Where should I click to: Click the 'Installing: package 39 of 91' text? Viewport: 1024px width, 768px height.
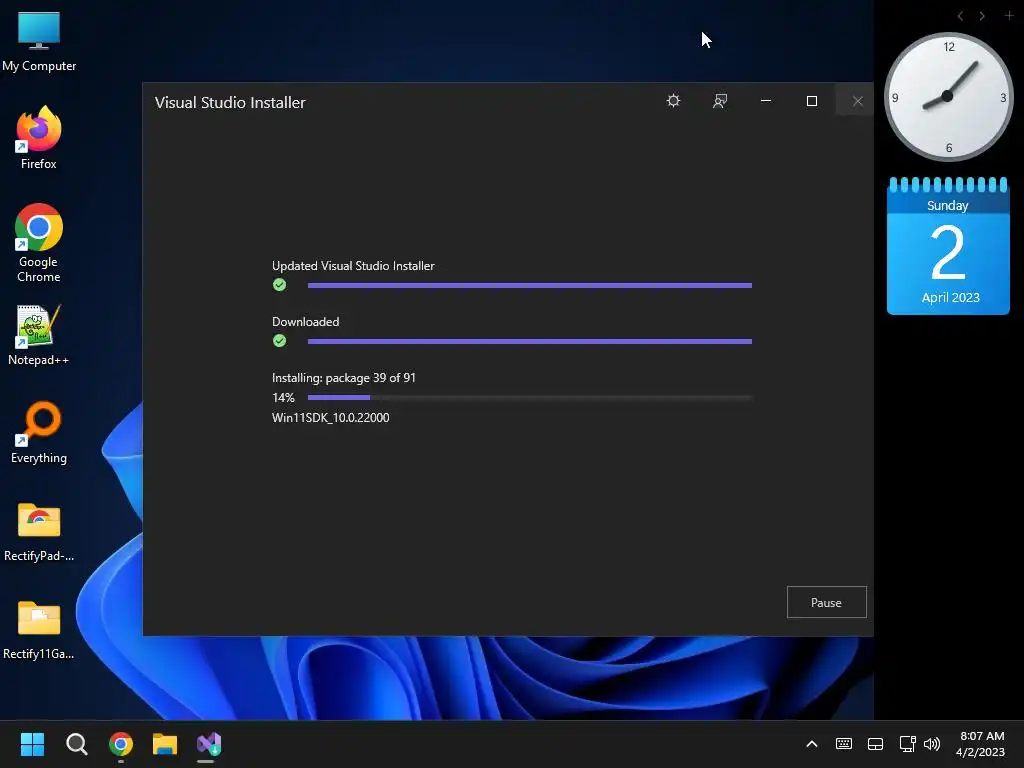tap(344, 377)
